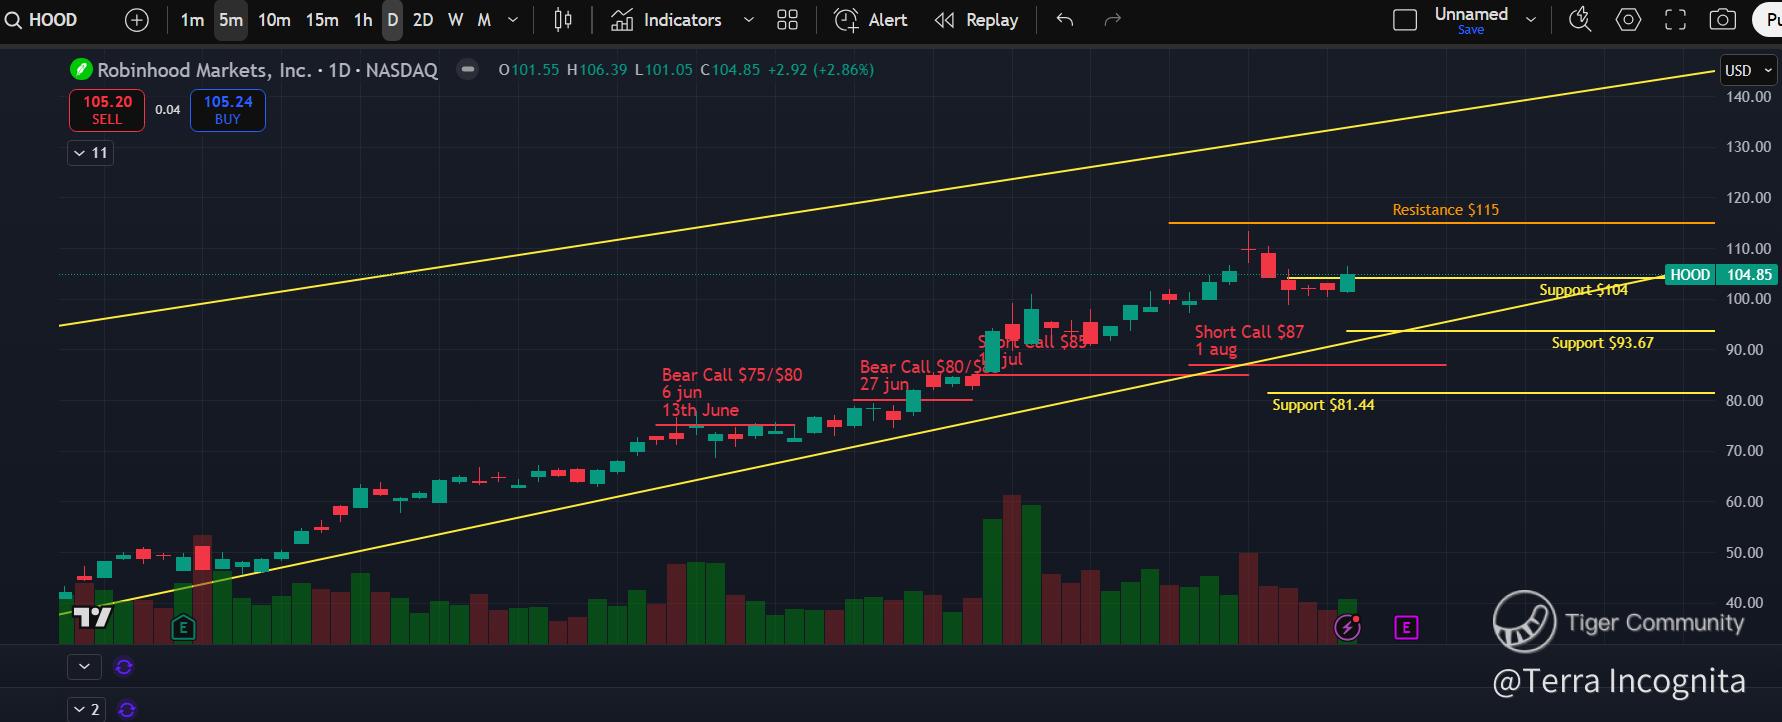The image size is (1782, 722).
Task: Collapse the lower pane chevron
Action: (84, 666)
